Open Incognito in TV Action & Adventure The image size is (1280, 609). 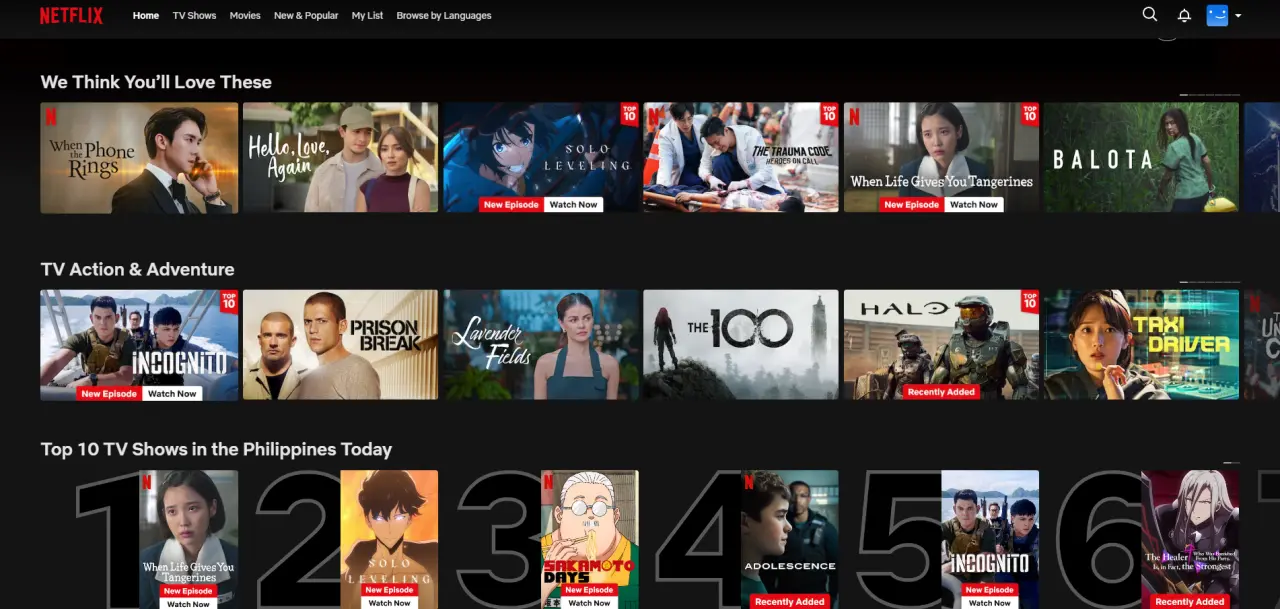[x=139, y=345]
